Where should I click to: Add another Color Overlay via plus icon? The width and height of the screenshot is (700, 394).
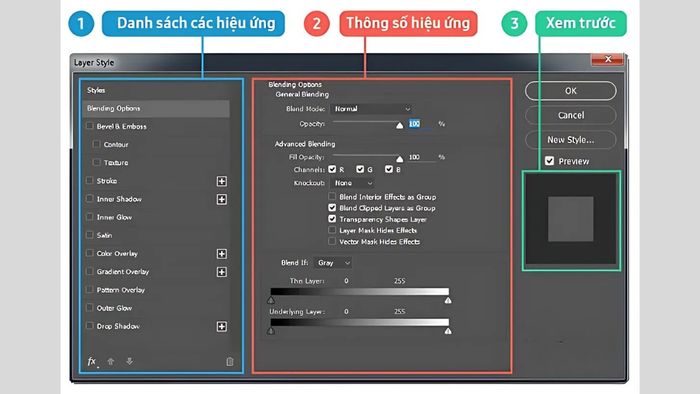click(222, 254)
